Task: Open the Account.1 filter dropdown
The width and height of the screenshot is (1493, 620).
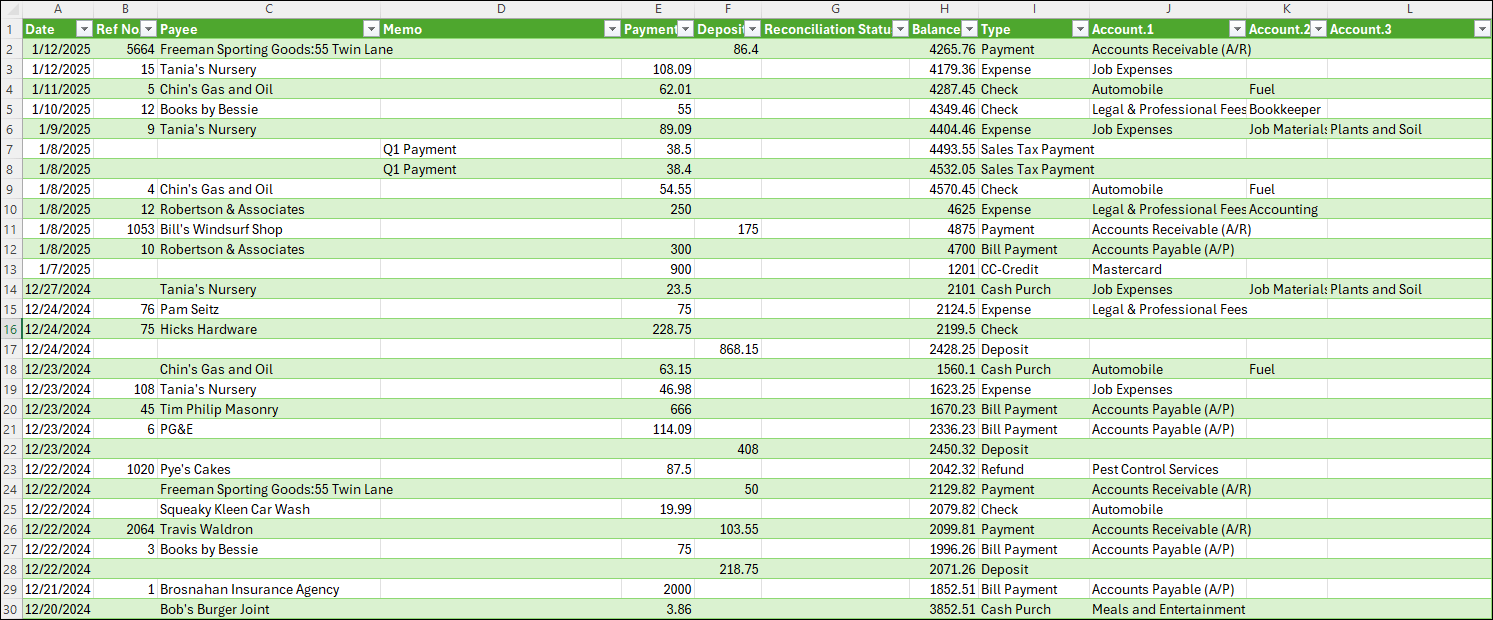Action: coord(1237,30)
